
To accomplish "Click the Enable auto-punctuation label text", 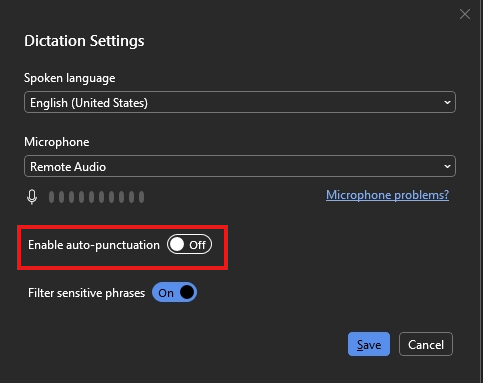I will point(94,245).
